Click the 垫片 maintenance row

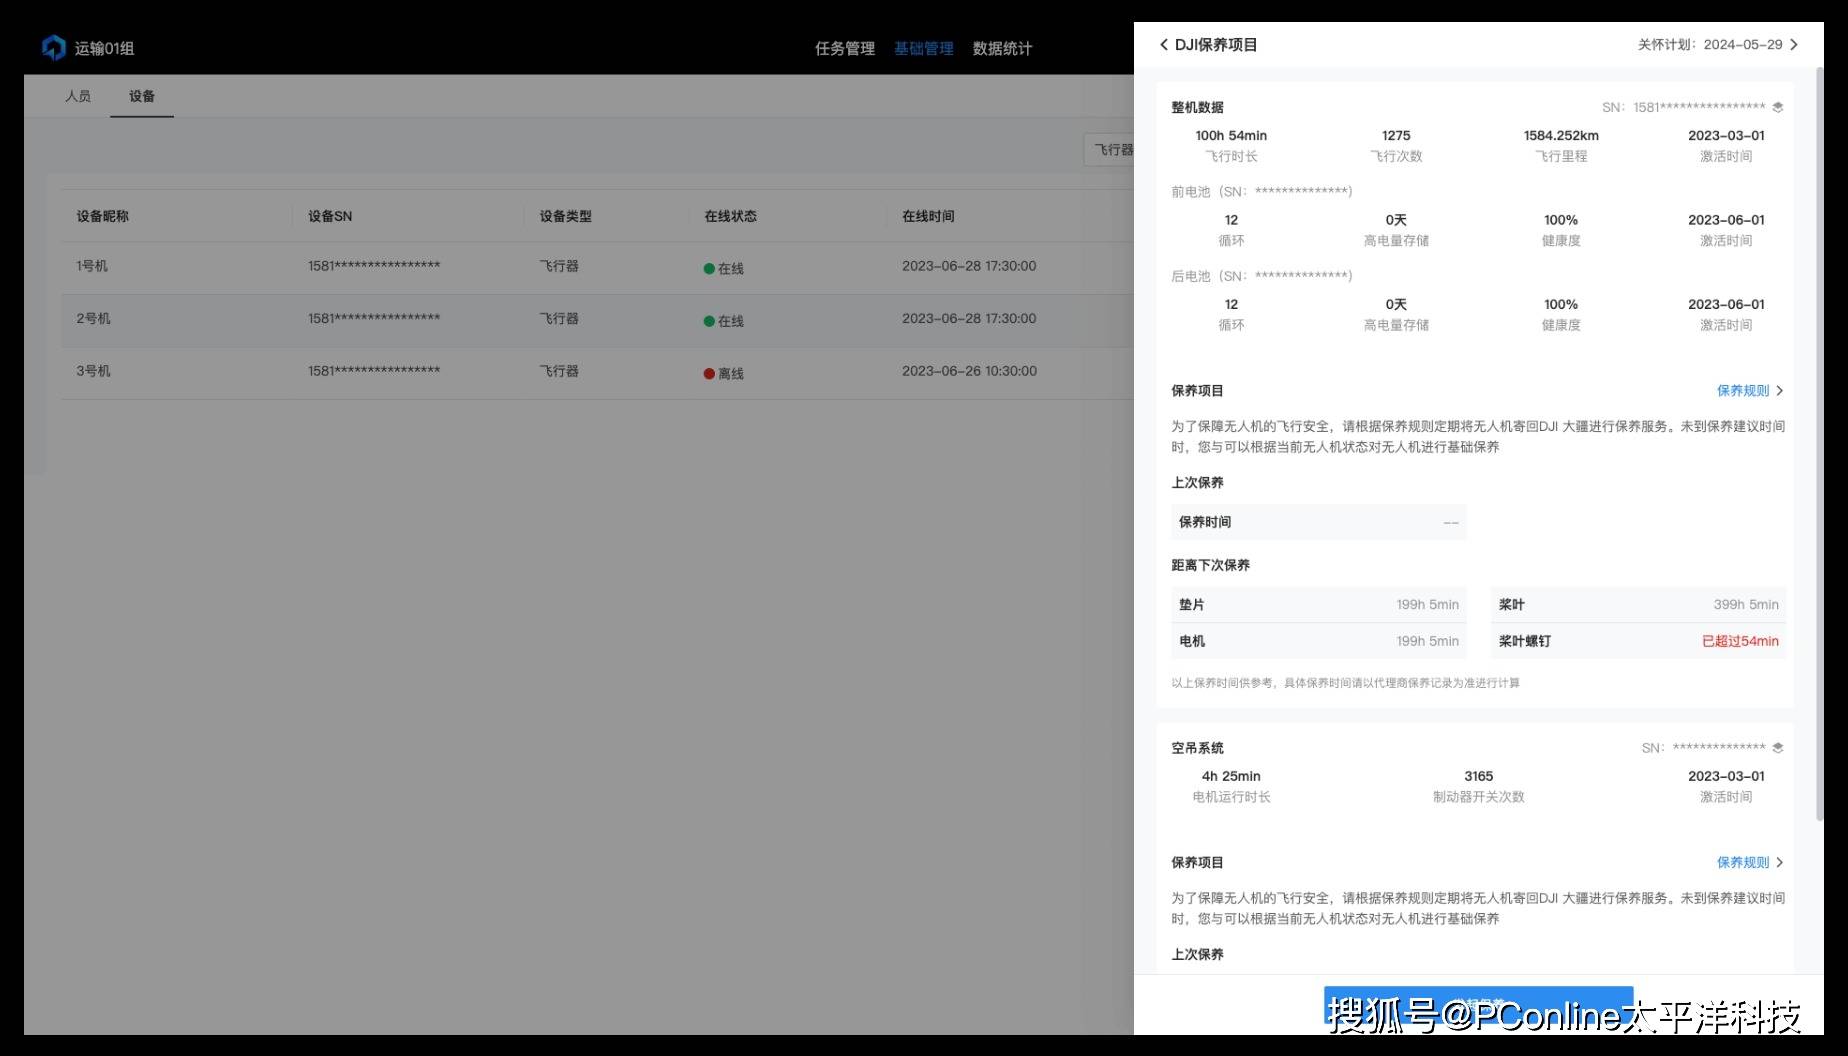[x=1318, y=605]
